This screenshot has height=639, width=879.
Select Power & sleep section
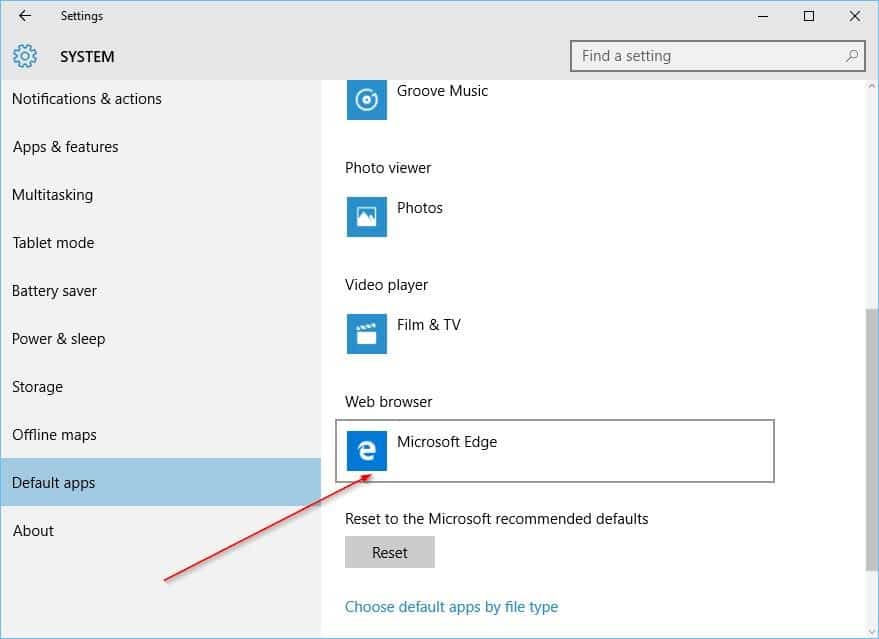(x=160, y=339)
